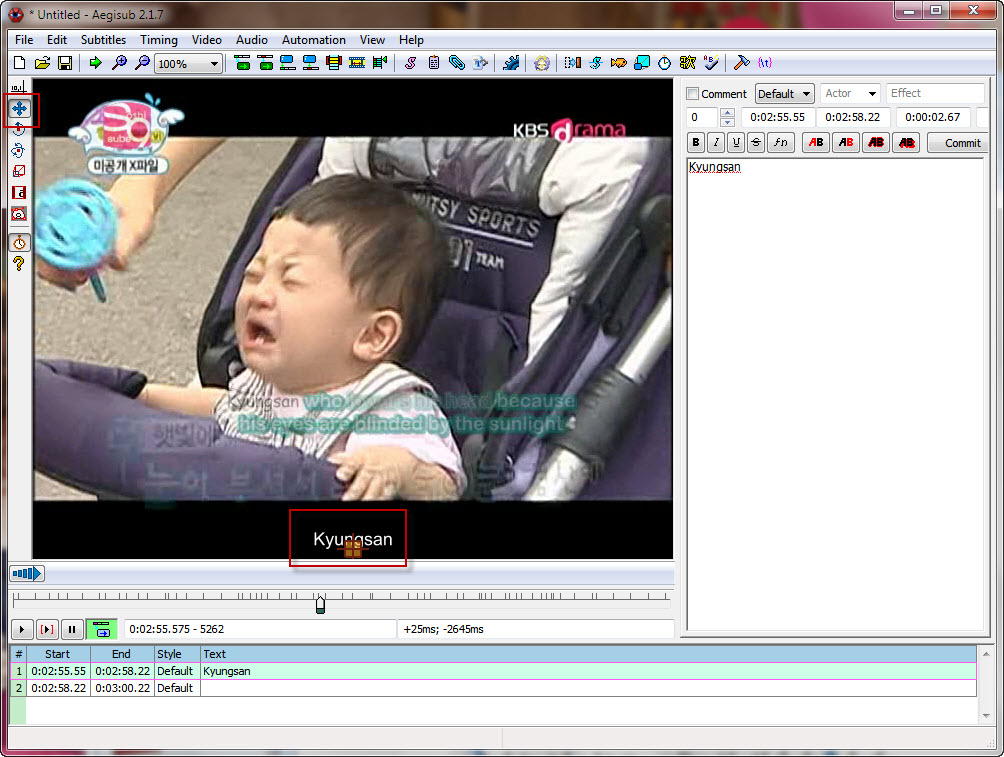Click the Zoom video in magnifier

(x=119, y=63)
